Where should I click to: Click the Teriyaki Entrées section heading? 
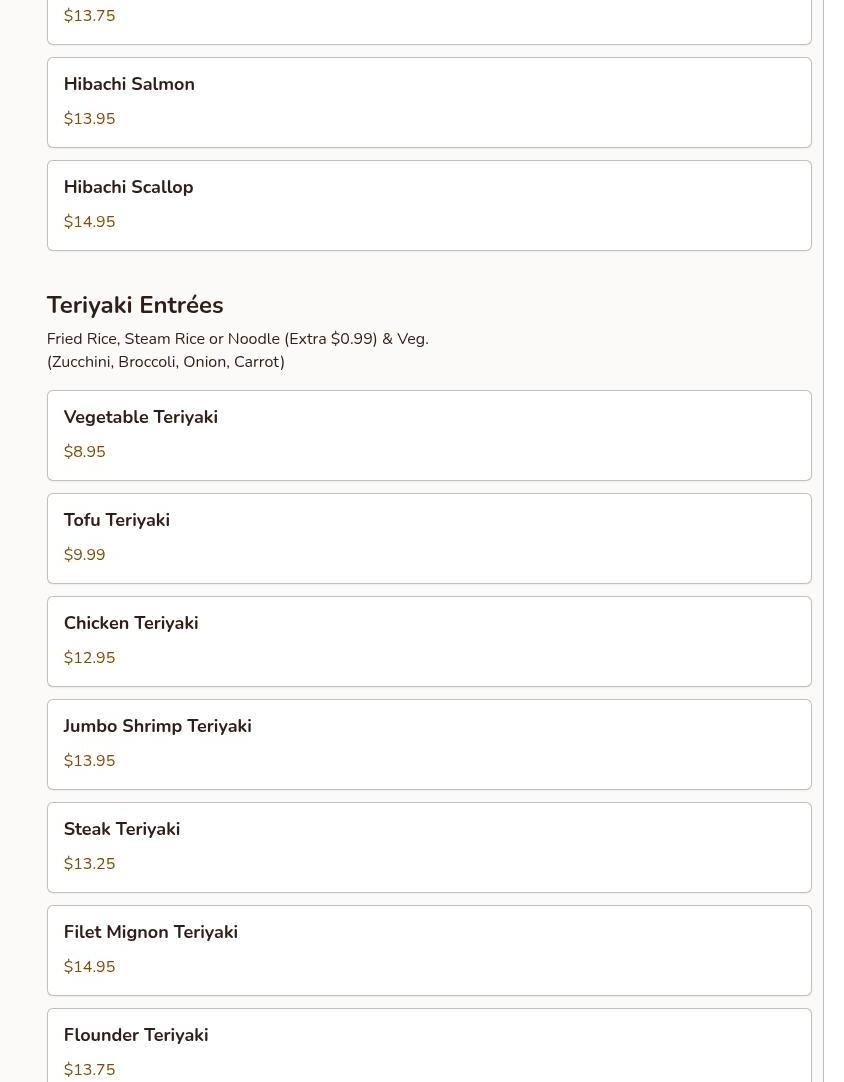(x=135, y=305)
